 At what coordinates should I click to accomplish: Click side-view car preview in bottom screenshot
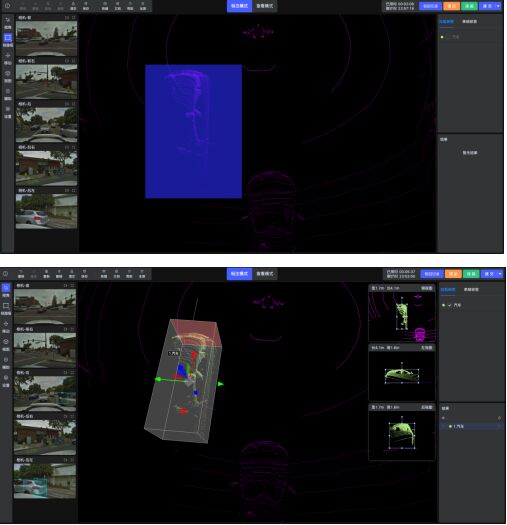(402, 376)
